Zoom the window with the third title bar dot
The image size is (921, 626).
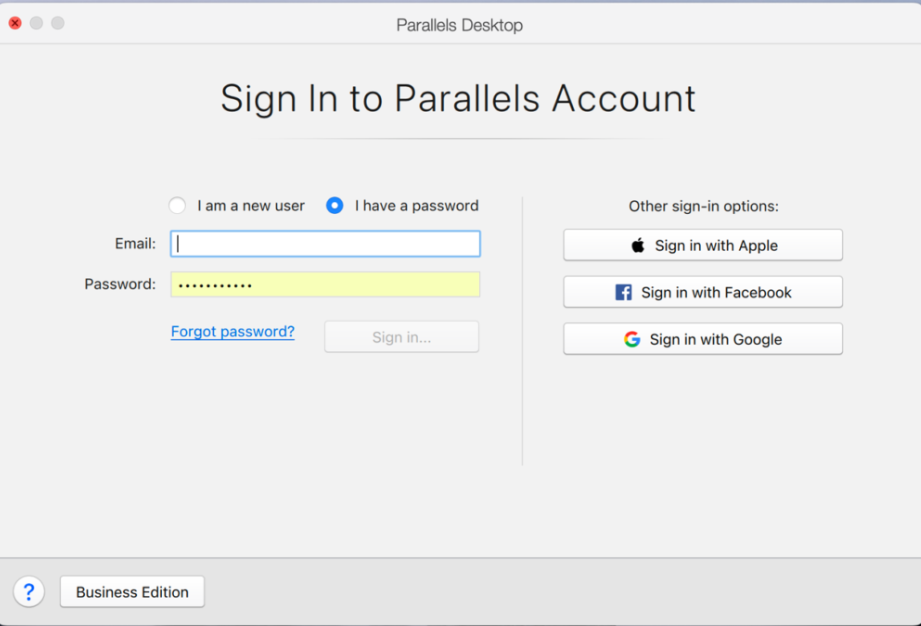pyautogui.click(x=58, y=23)
